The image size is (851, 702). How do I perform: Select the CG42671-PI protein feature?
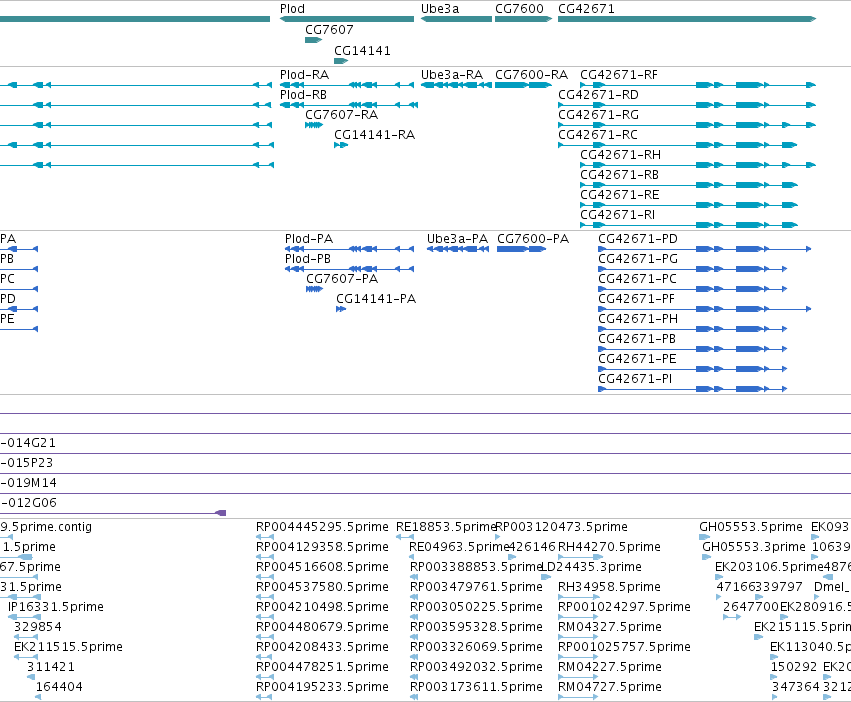click(693, 389)
